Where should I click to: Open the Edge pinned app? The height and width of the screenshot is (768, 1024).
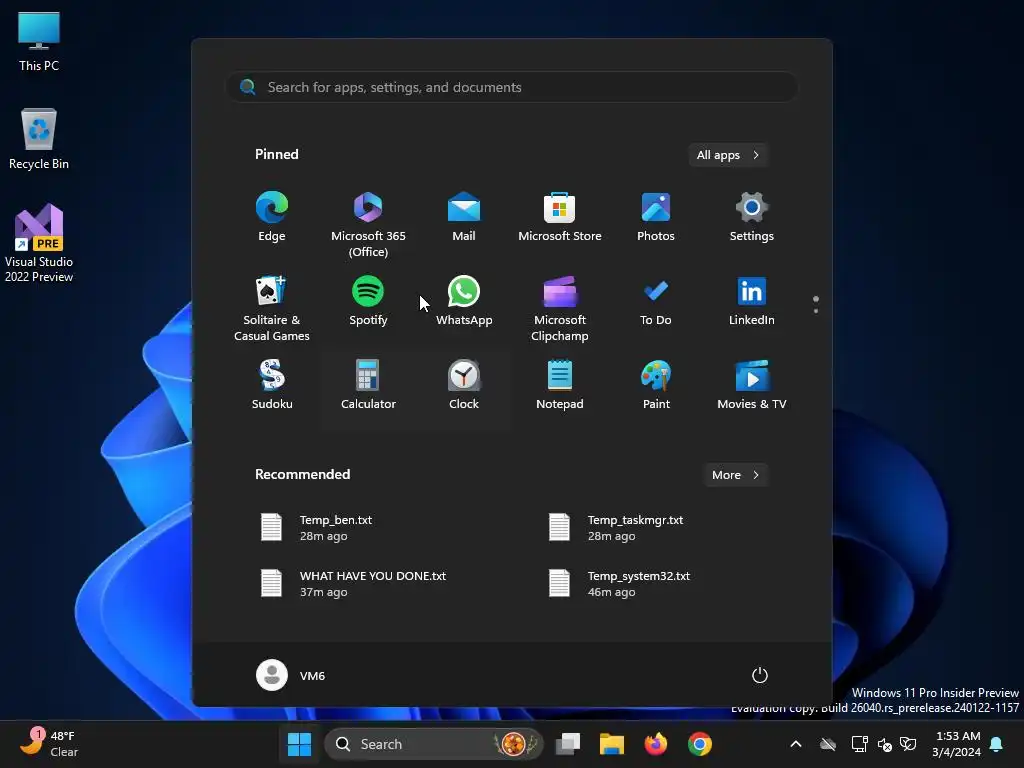click(x=272, y=217)
